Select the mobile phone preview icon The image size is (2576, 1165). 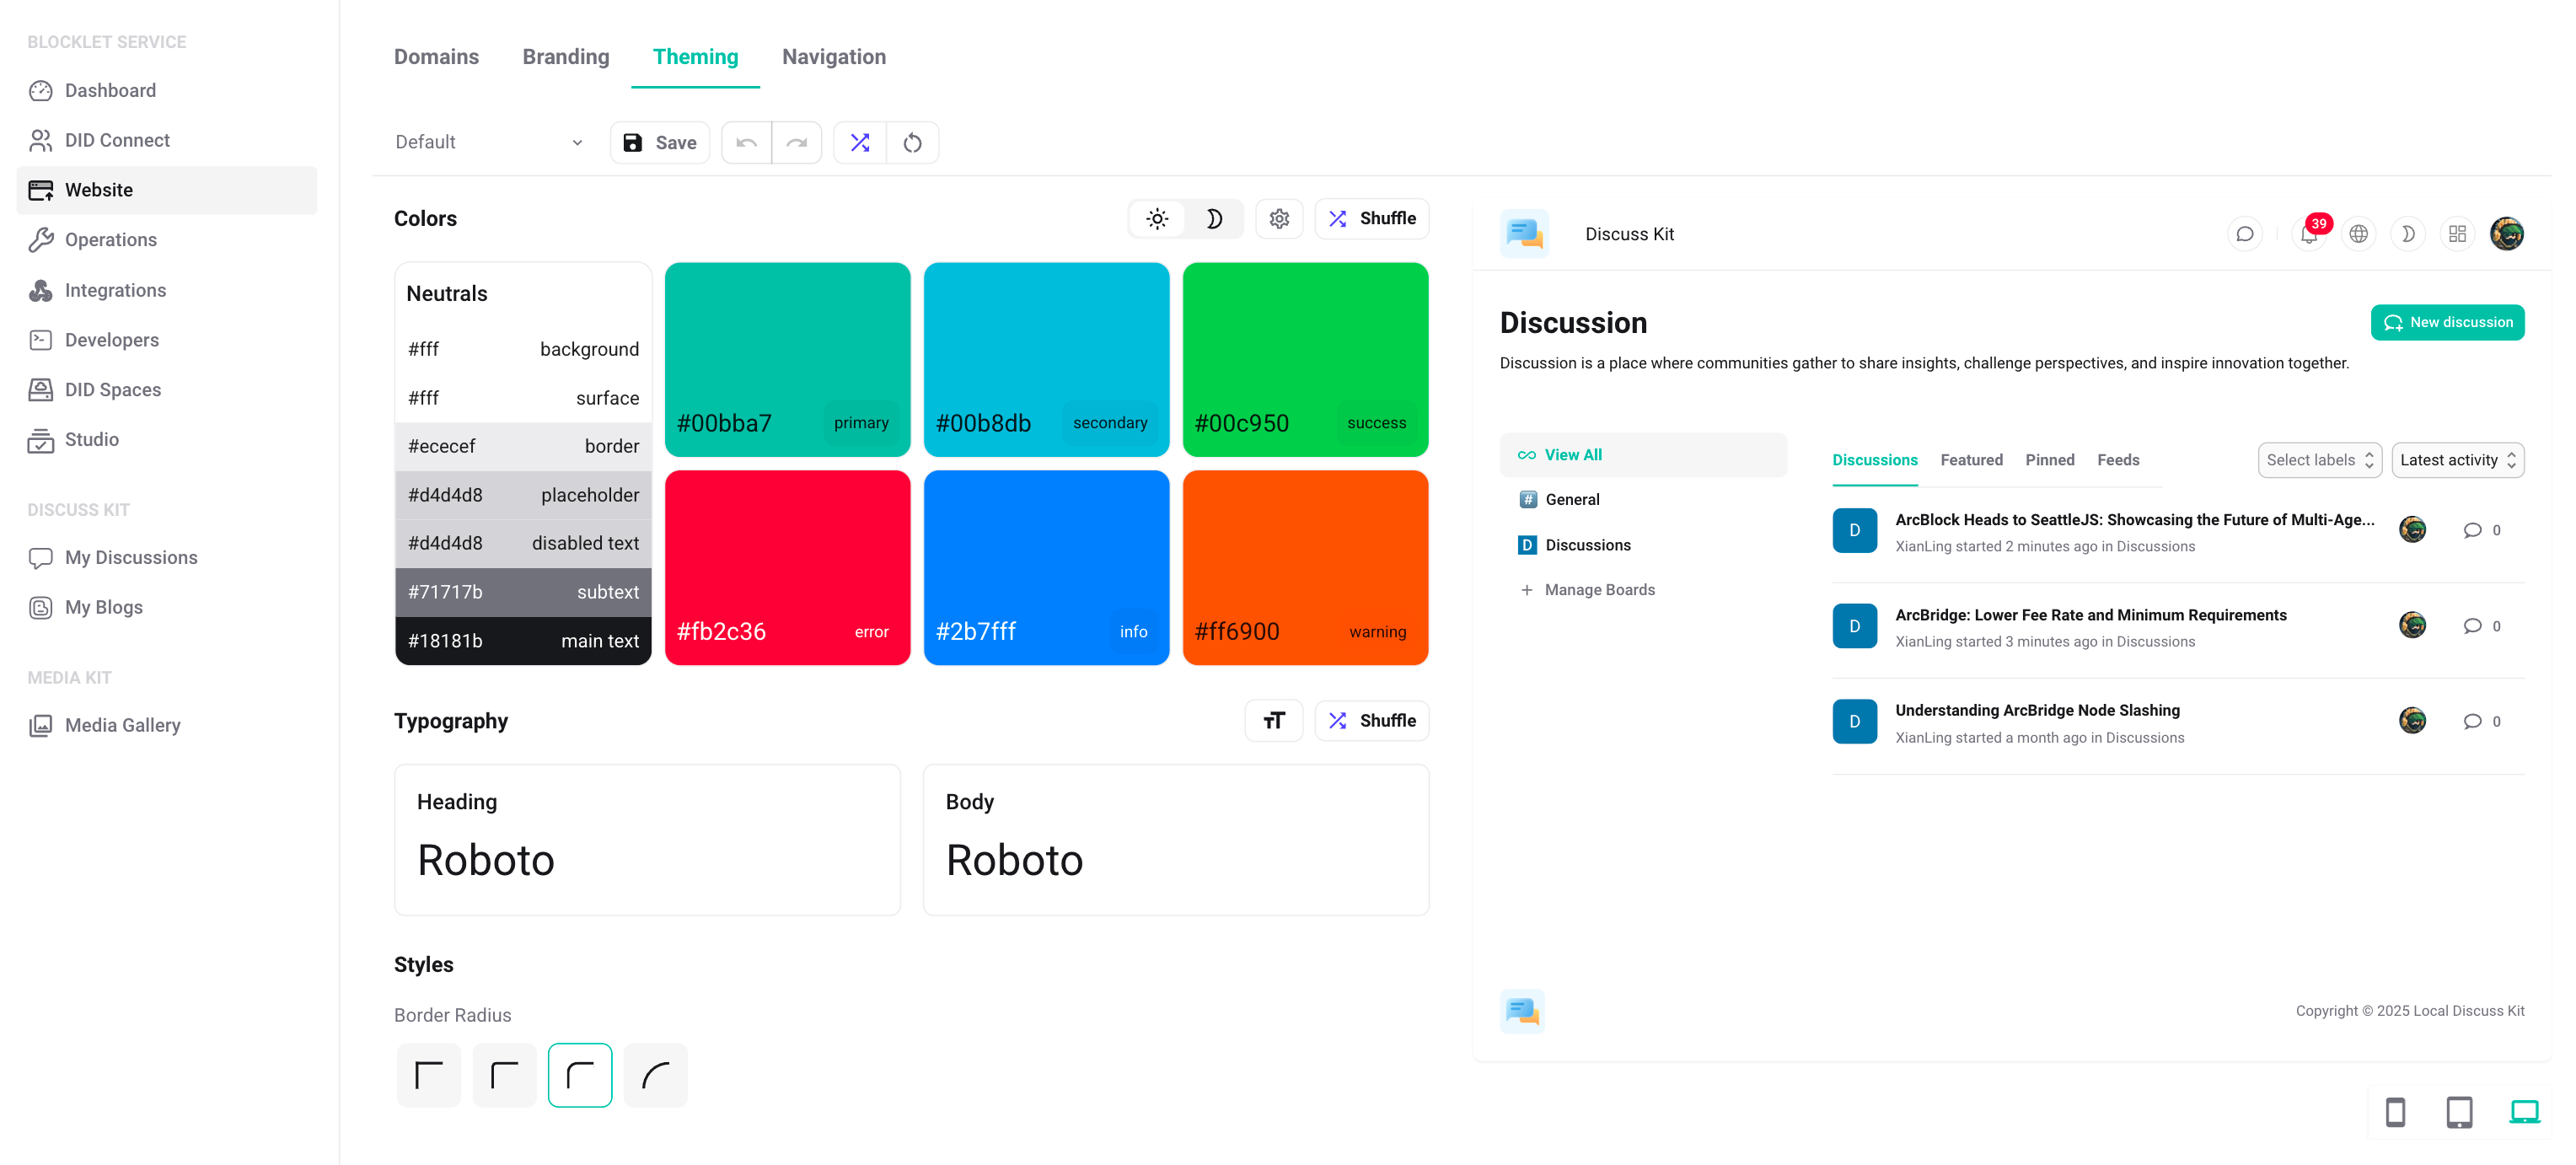tap(2395, 1112)
